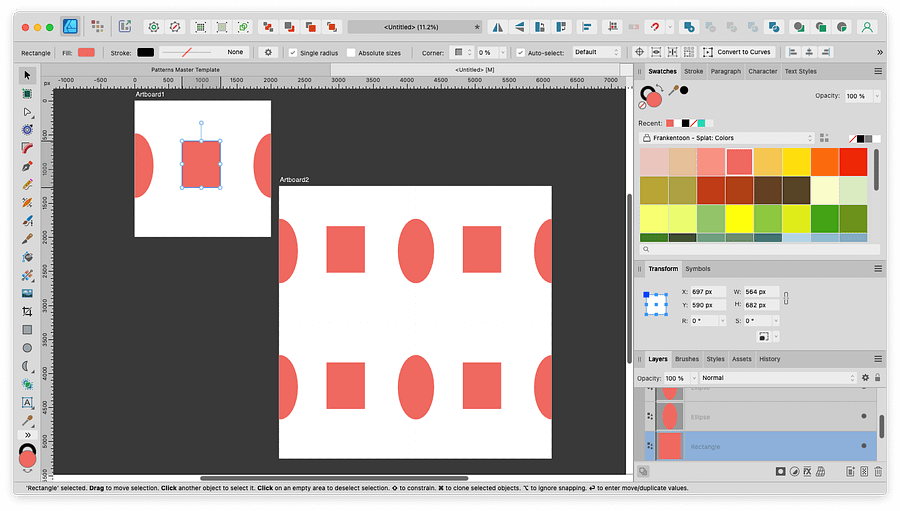Viewport: 900px width, 511px height.
Task: Enable the Absolute sizes checkbox
Action: point(351,52)
